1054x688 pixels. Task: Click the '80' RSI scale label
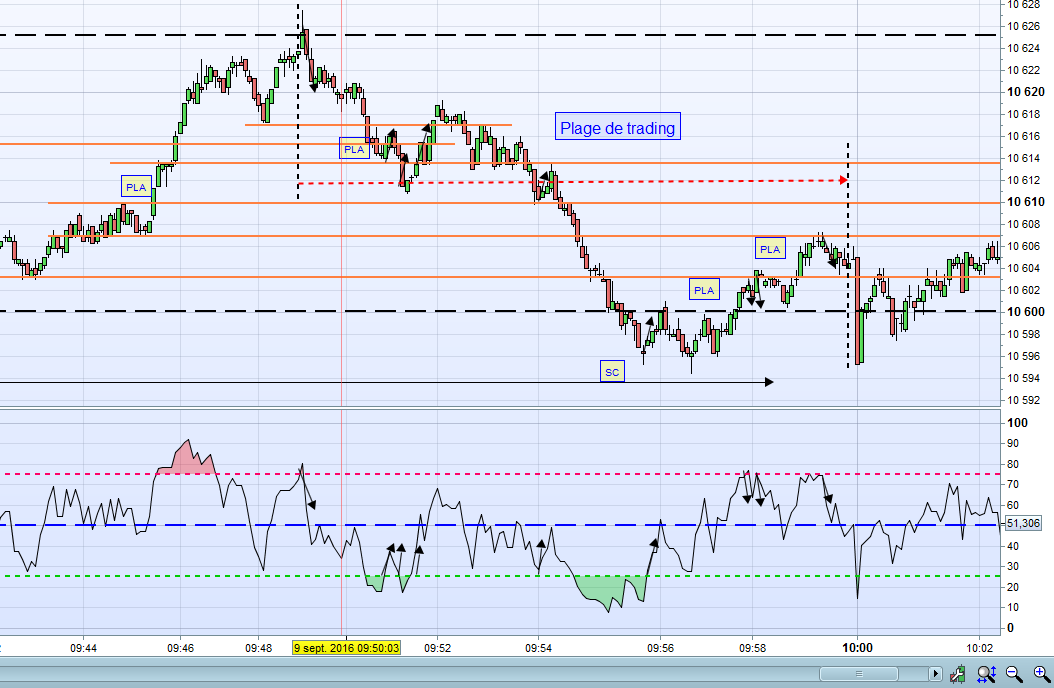tap(1012, 464)
